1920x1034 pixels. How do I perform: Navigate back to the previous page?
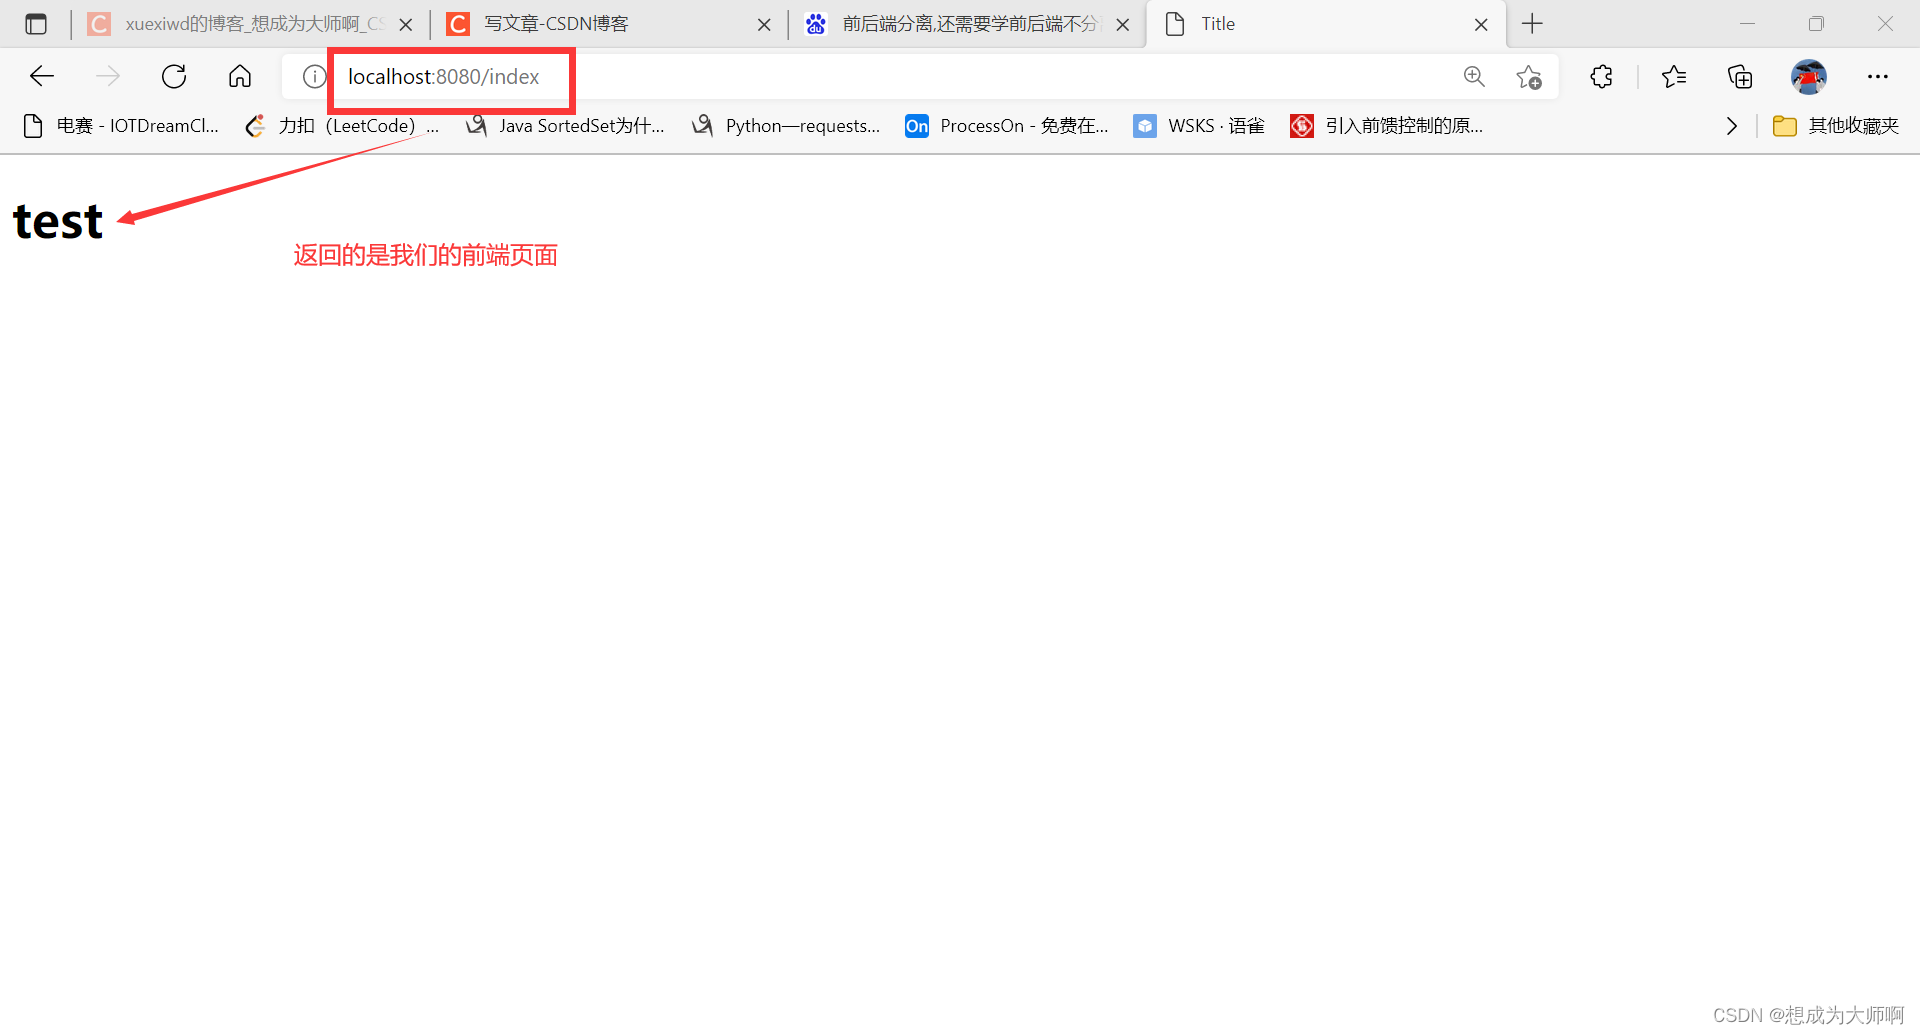pyautogui.click(x=41, y=76)
